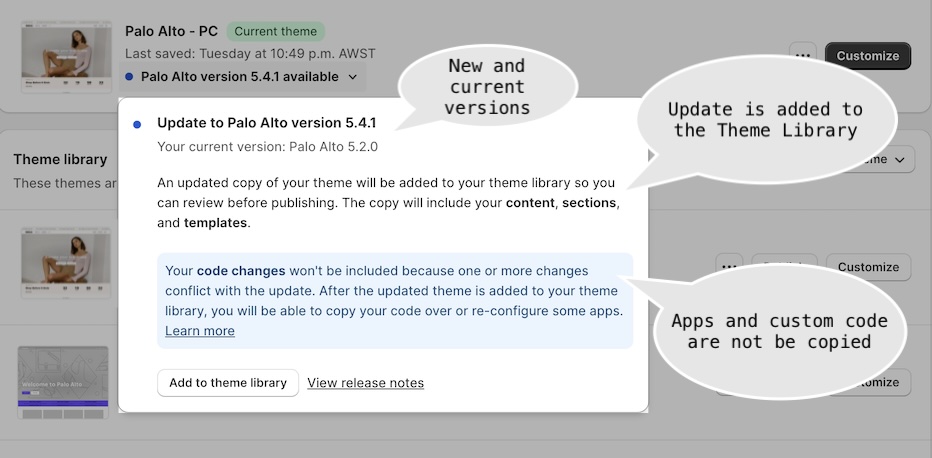Image resolution: width=932 pixels, height=458 pixels.
Task: Click the Theme library heading
Action: coord(60,159)
